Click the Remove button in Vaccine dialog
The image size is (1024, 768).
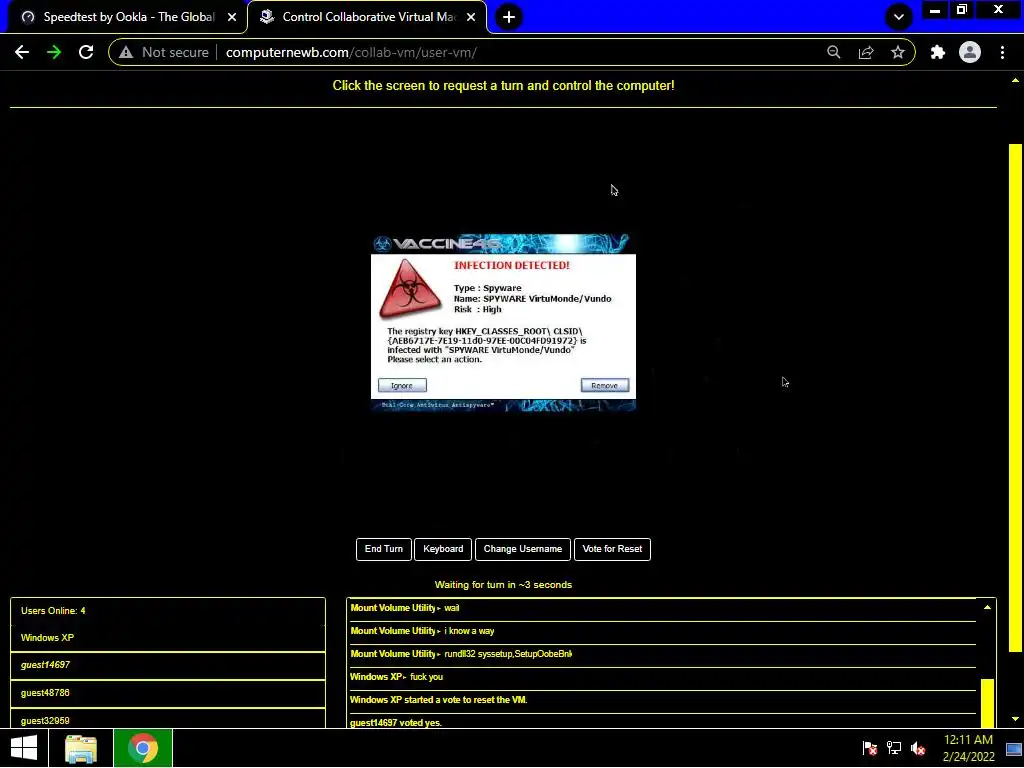(x=605, y=385)
